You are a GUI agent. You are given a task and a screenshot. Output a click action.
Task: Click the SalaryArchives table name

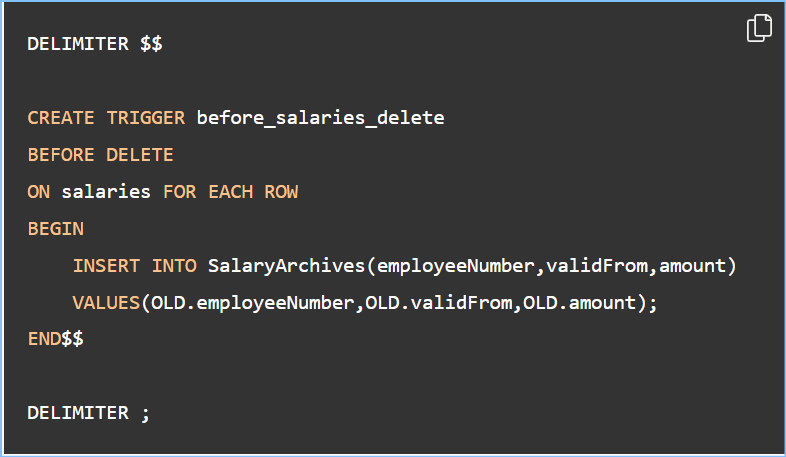tap(286, 266)
